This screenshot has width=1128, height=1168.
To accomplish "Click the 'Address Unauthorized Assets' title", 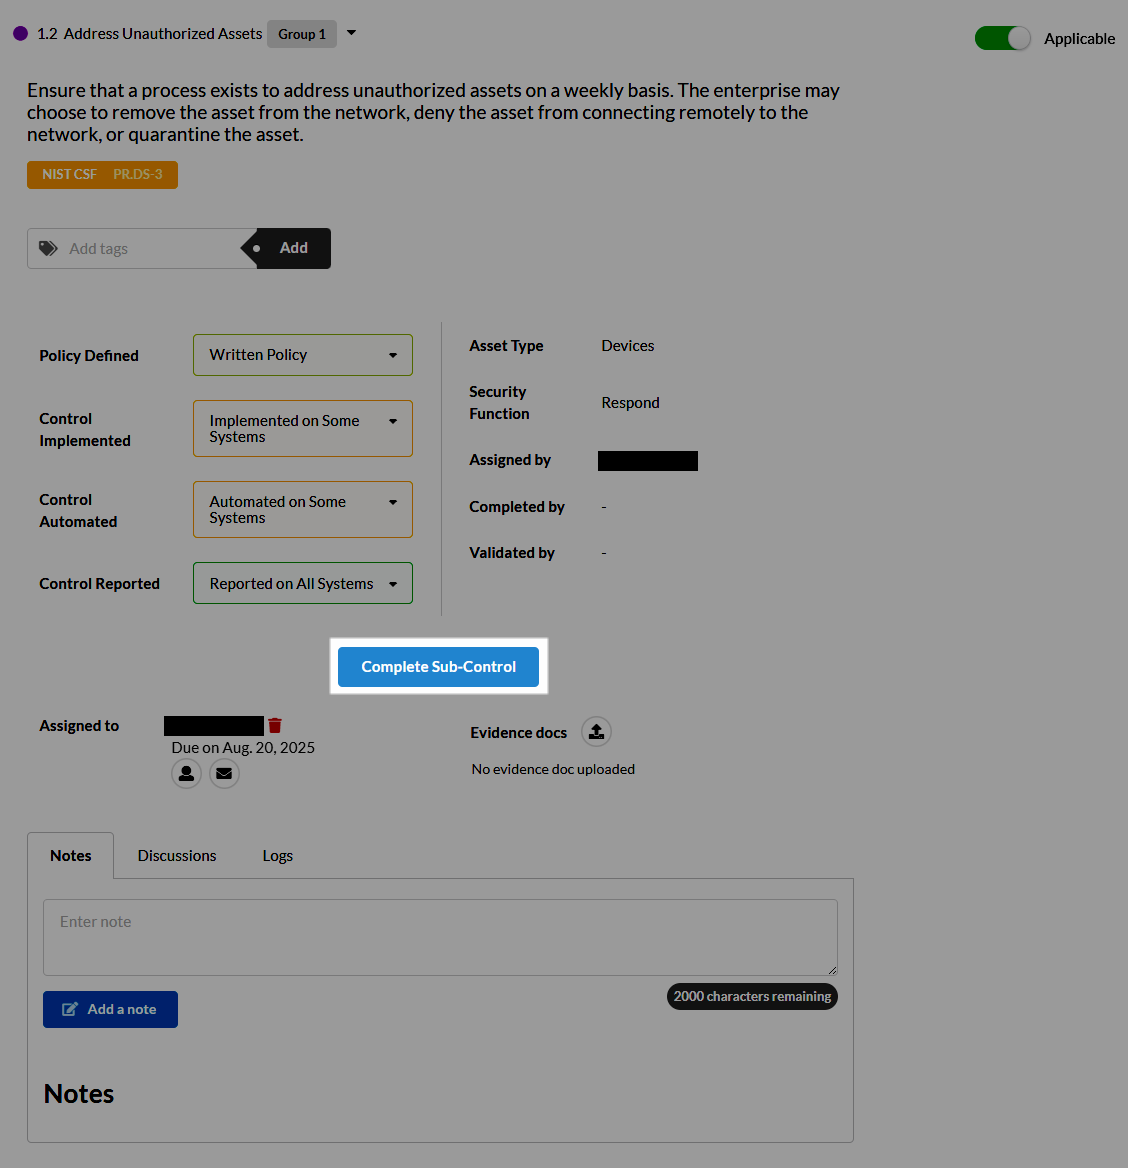I will pos(163,34).
